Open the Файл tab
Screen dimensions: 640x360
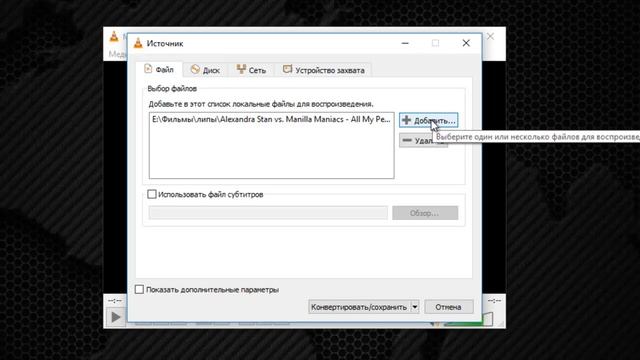tap(159, 70)
